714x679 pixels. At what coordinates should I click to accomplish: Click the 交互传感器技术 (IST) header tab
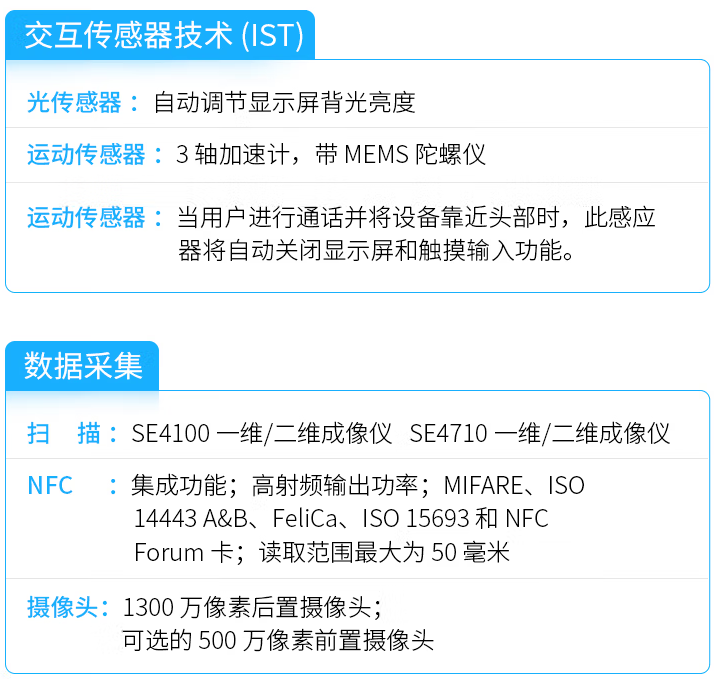163,35
